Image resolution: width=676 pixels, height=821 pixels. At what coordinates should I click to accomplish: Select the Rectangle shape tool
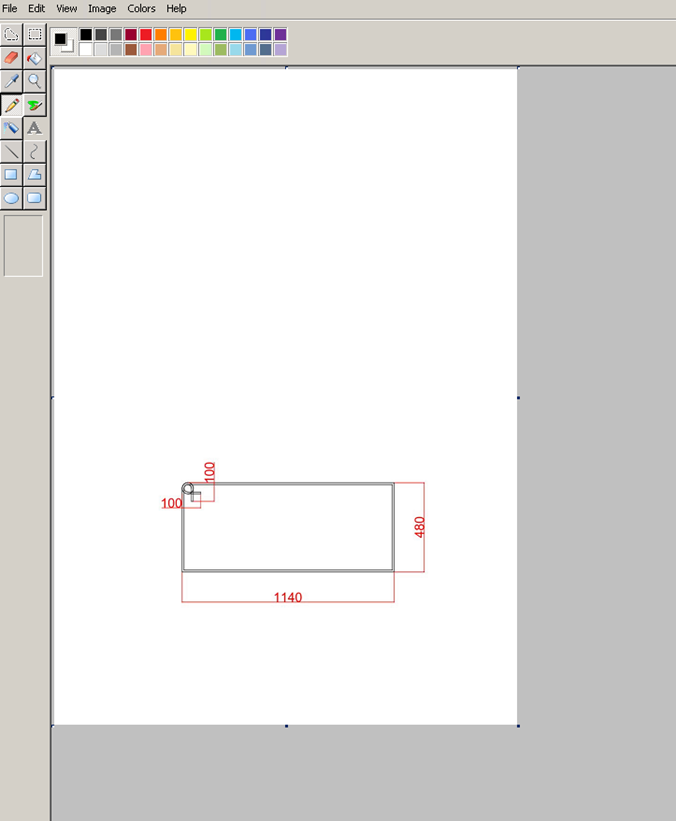pos(11,174)
